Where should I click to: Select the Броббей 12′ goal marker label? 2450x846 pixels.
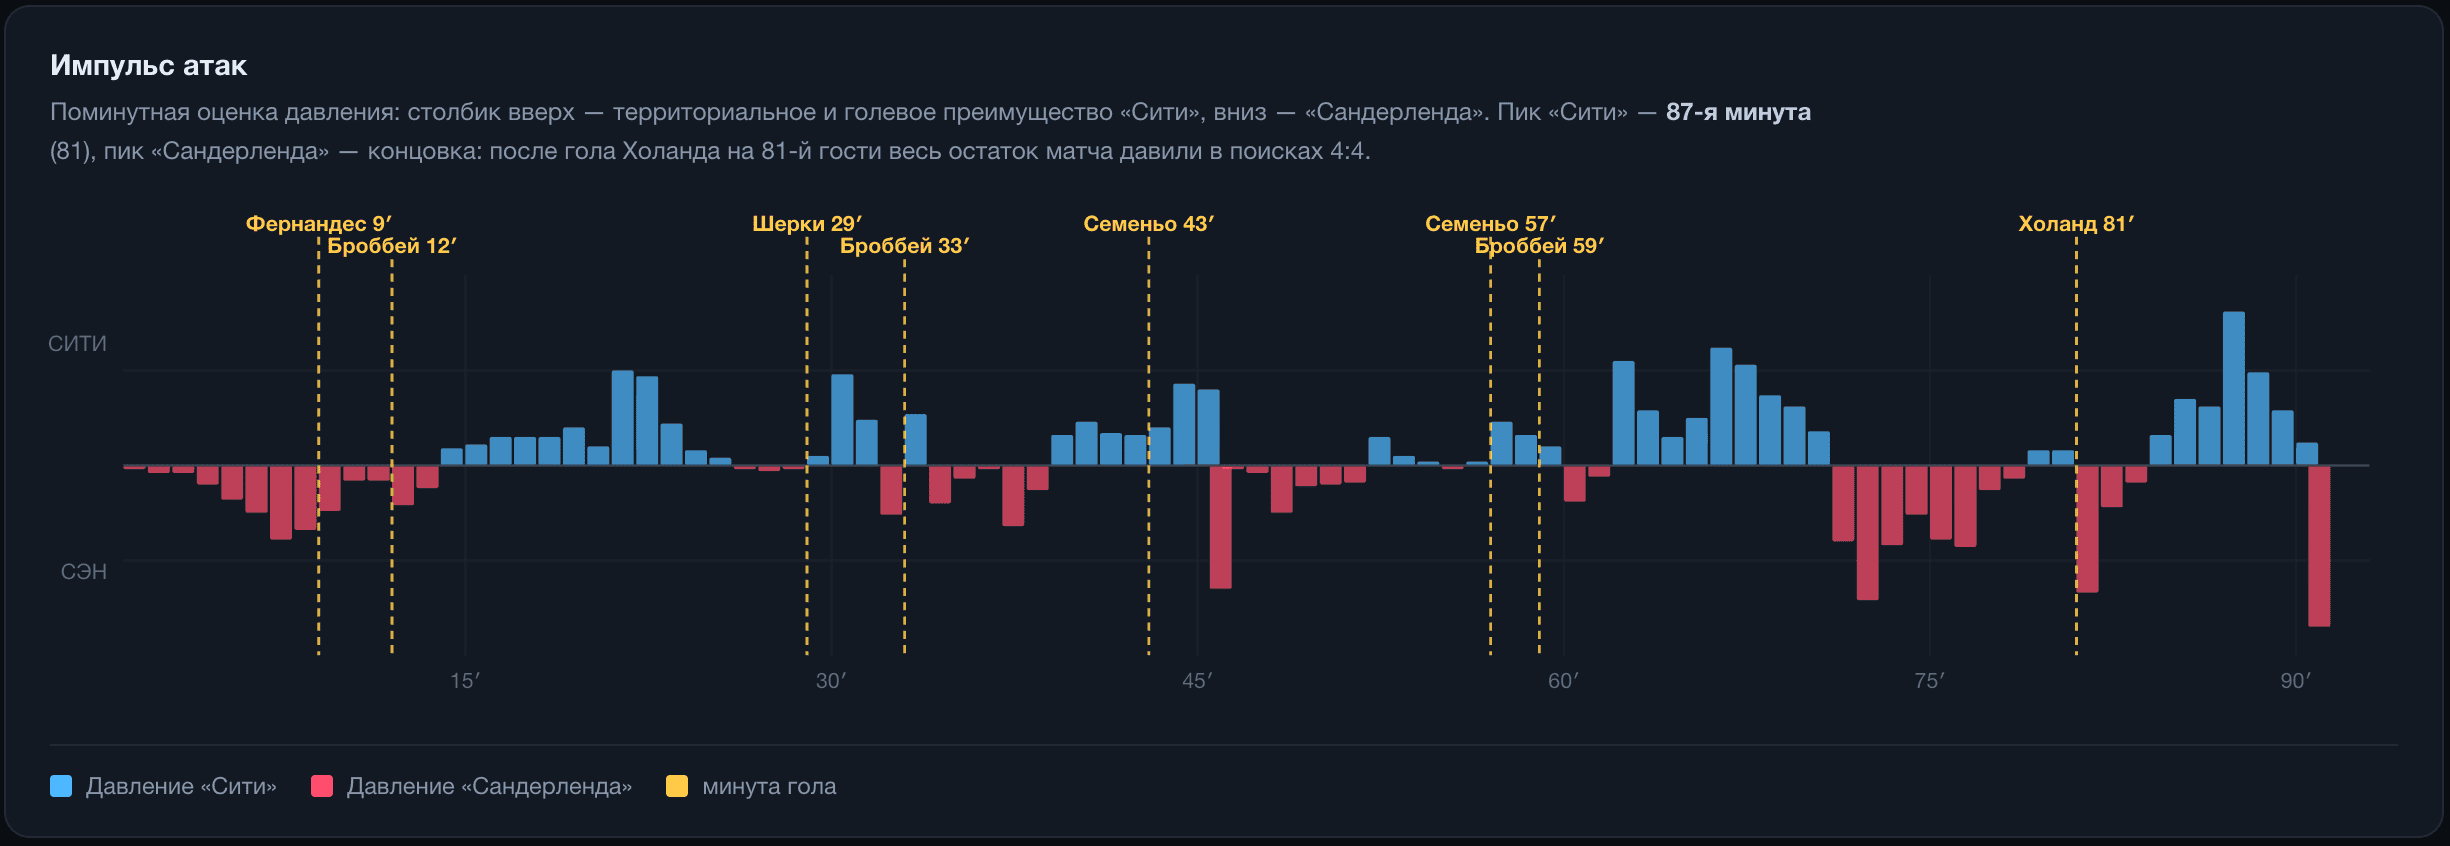(x=392, y=245)
